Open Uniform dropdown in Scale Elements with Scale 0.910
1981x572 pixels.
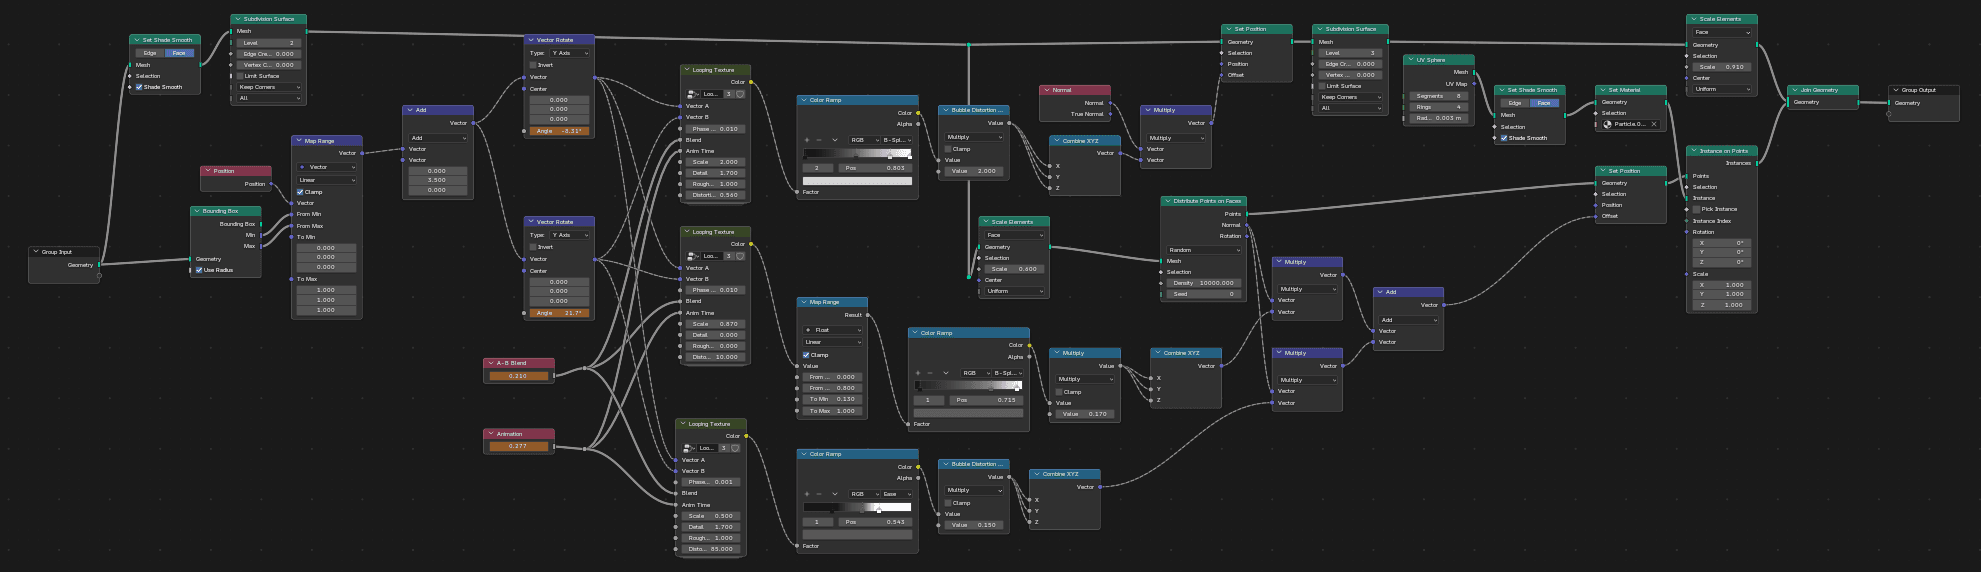coord(1722,89)
